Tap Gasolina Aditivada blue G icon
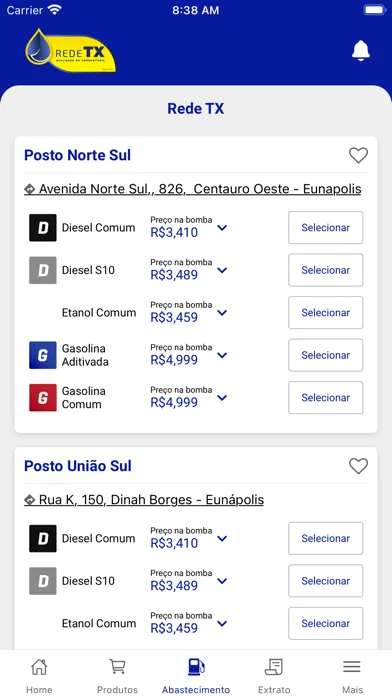Screen dimensions: 392x696 point(43,355)
